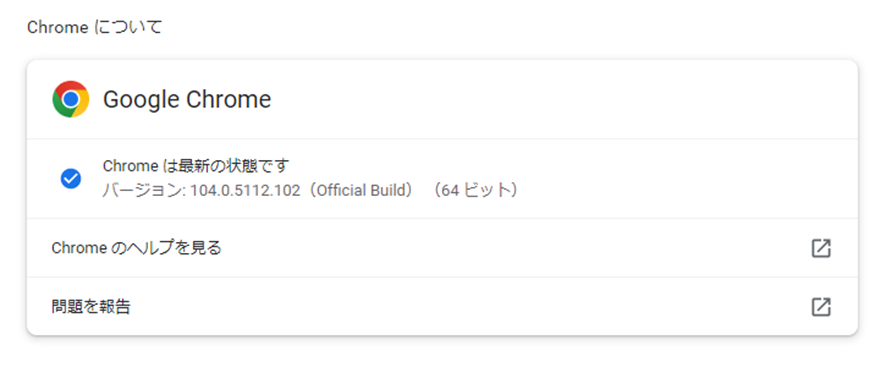Click empty middle area of report issue row

(x=469, y=306)
